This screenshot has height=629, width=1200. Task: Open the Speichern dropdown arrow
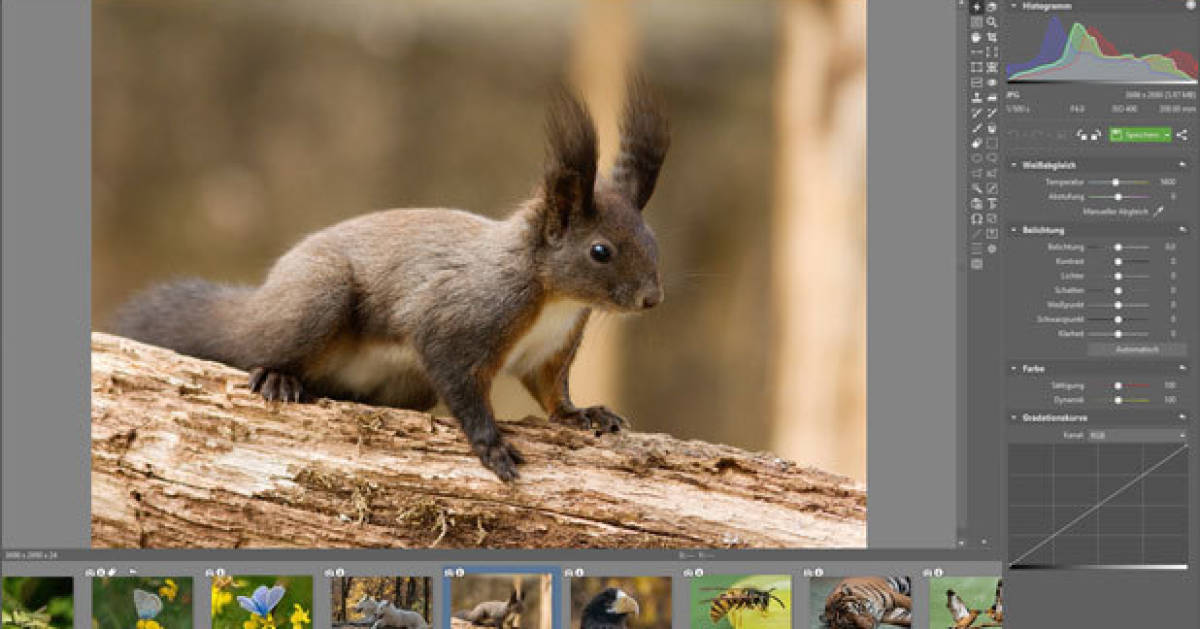[1166, 135]
